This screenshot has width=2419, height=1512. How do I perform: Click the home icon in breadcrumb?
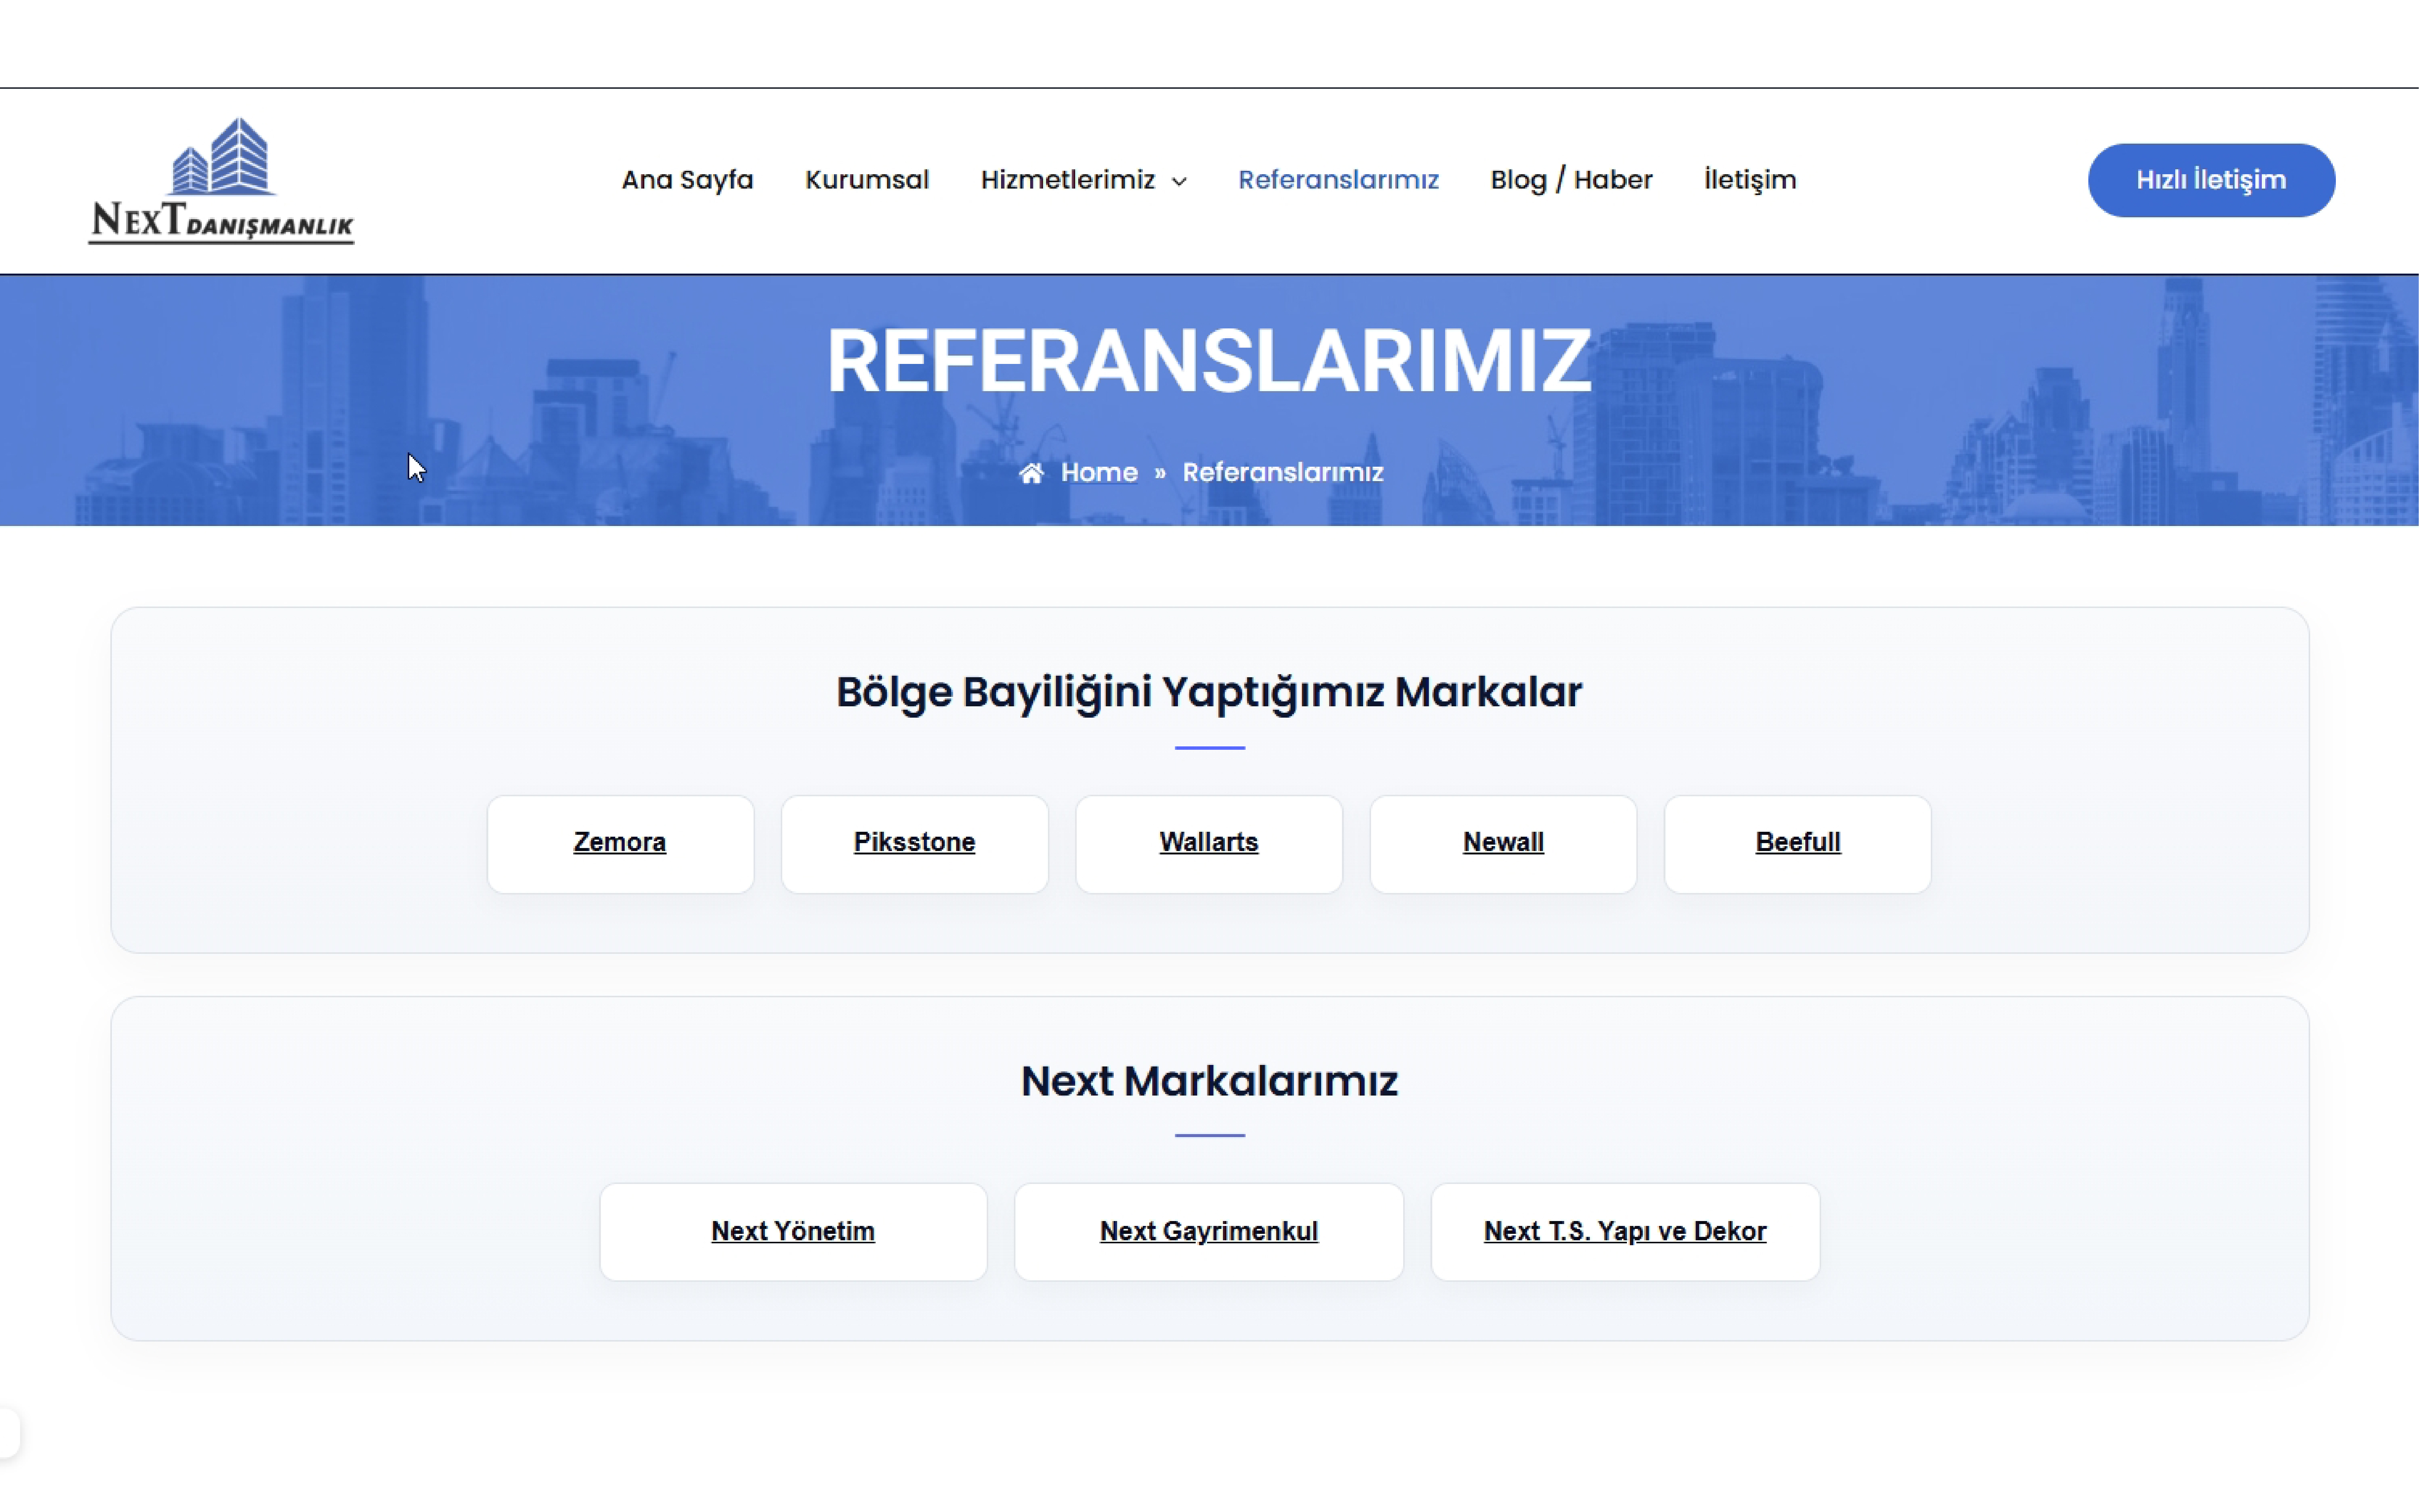pyautogui.click(x=1031, y=473)
